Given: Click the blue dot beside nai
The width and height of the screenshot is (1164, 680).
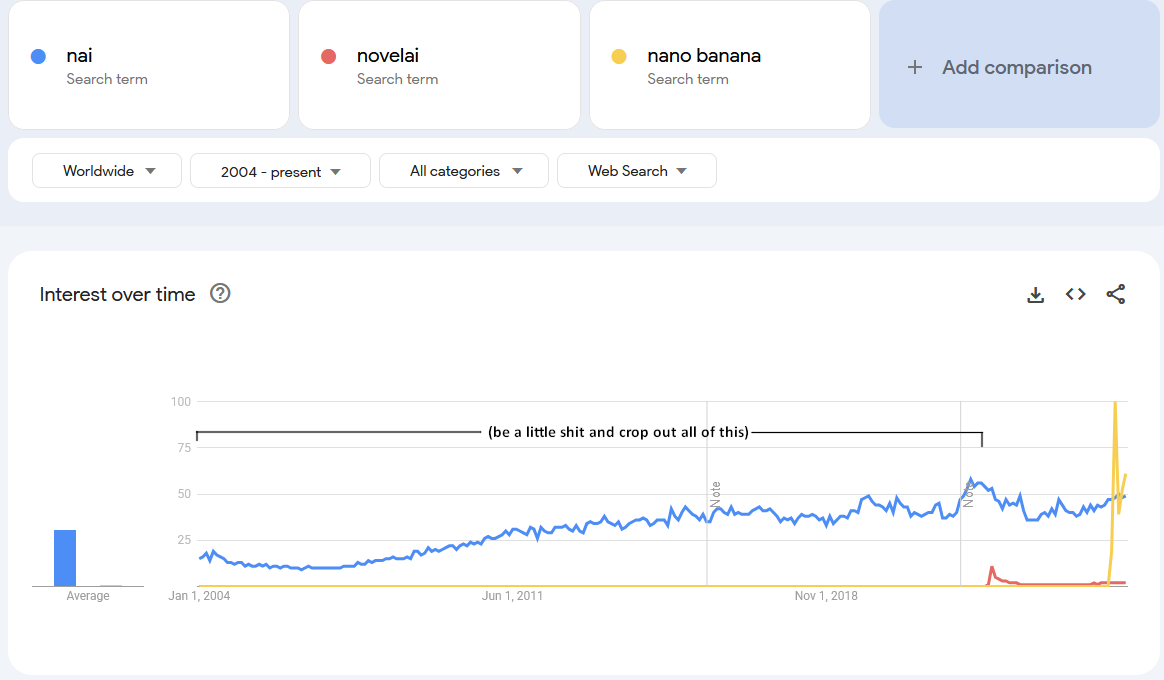Looking at the screenshot, I should coord(39,57).
